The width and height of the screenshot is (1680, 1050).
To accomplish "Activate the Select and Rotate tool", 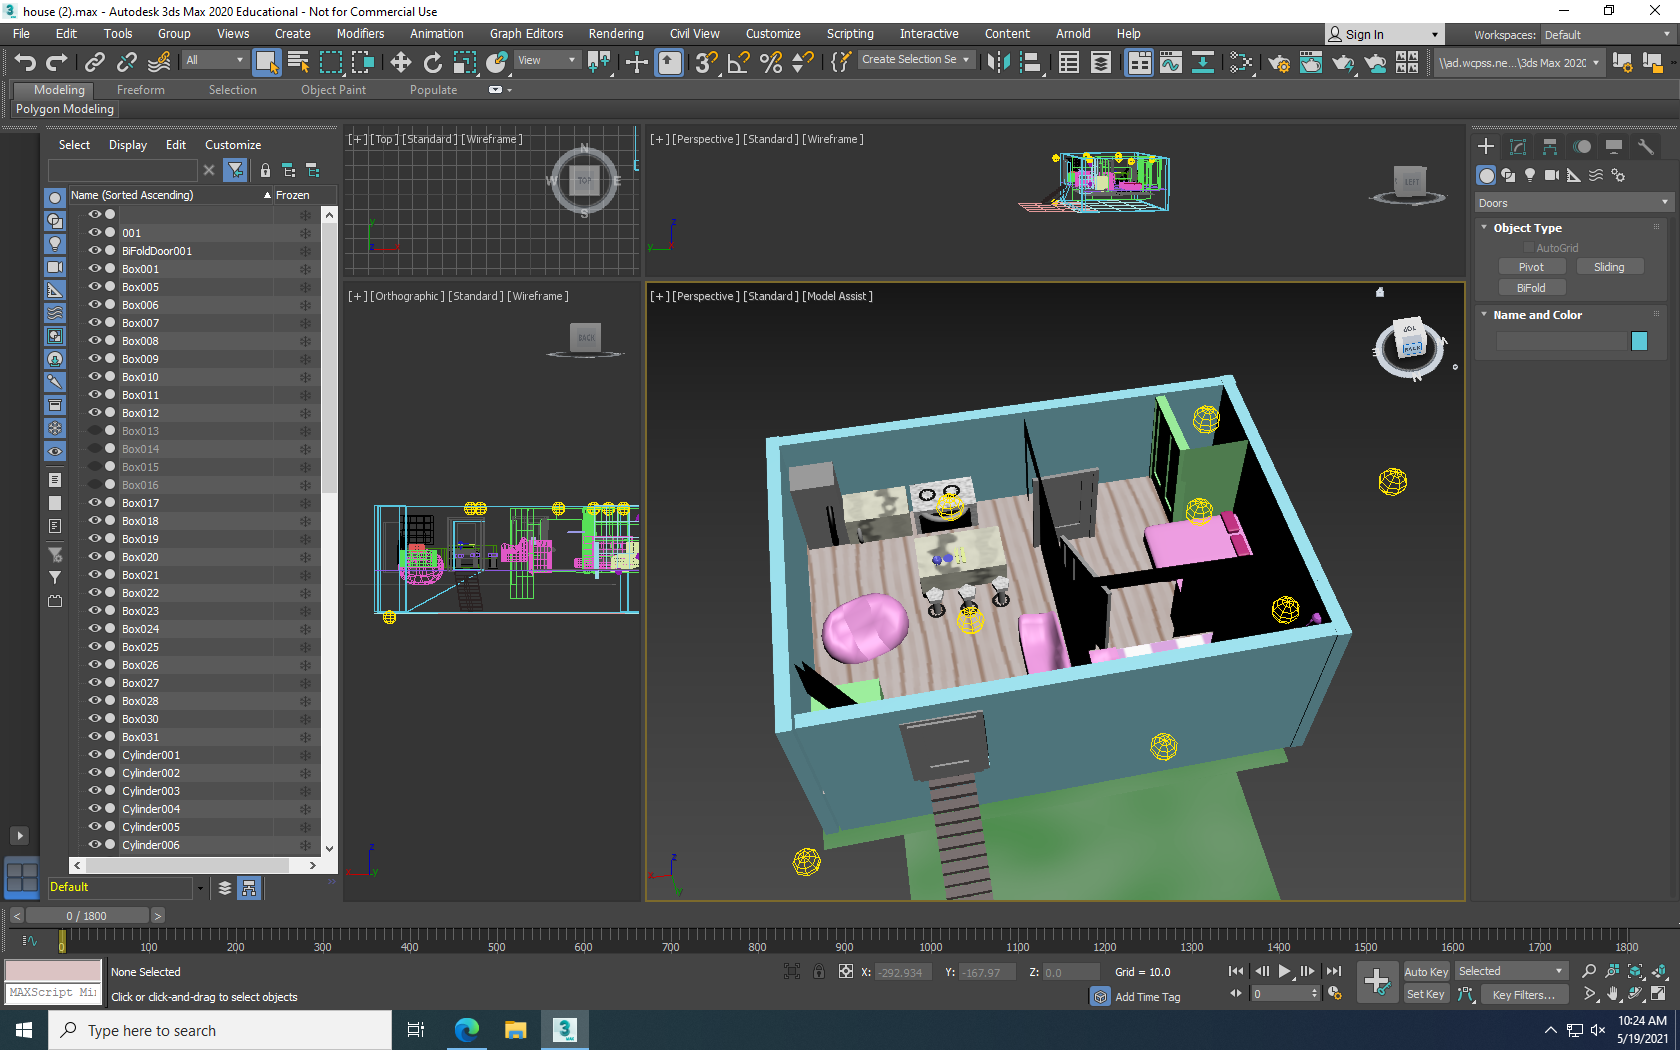I will click(432, 63).
